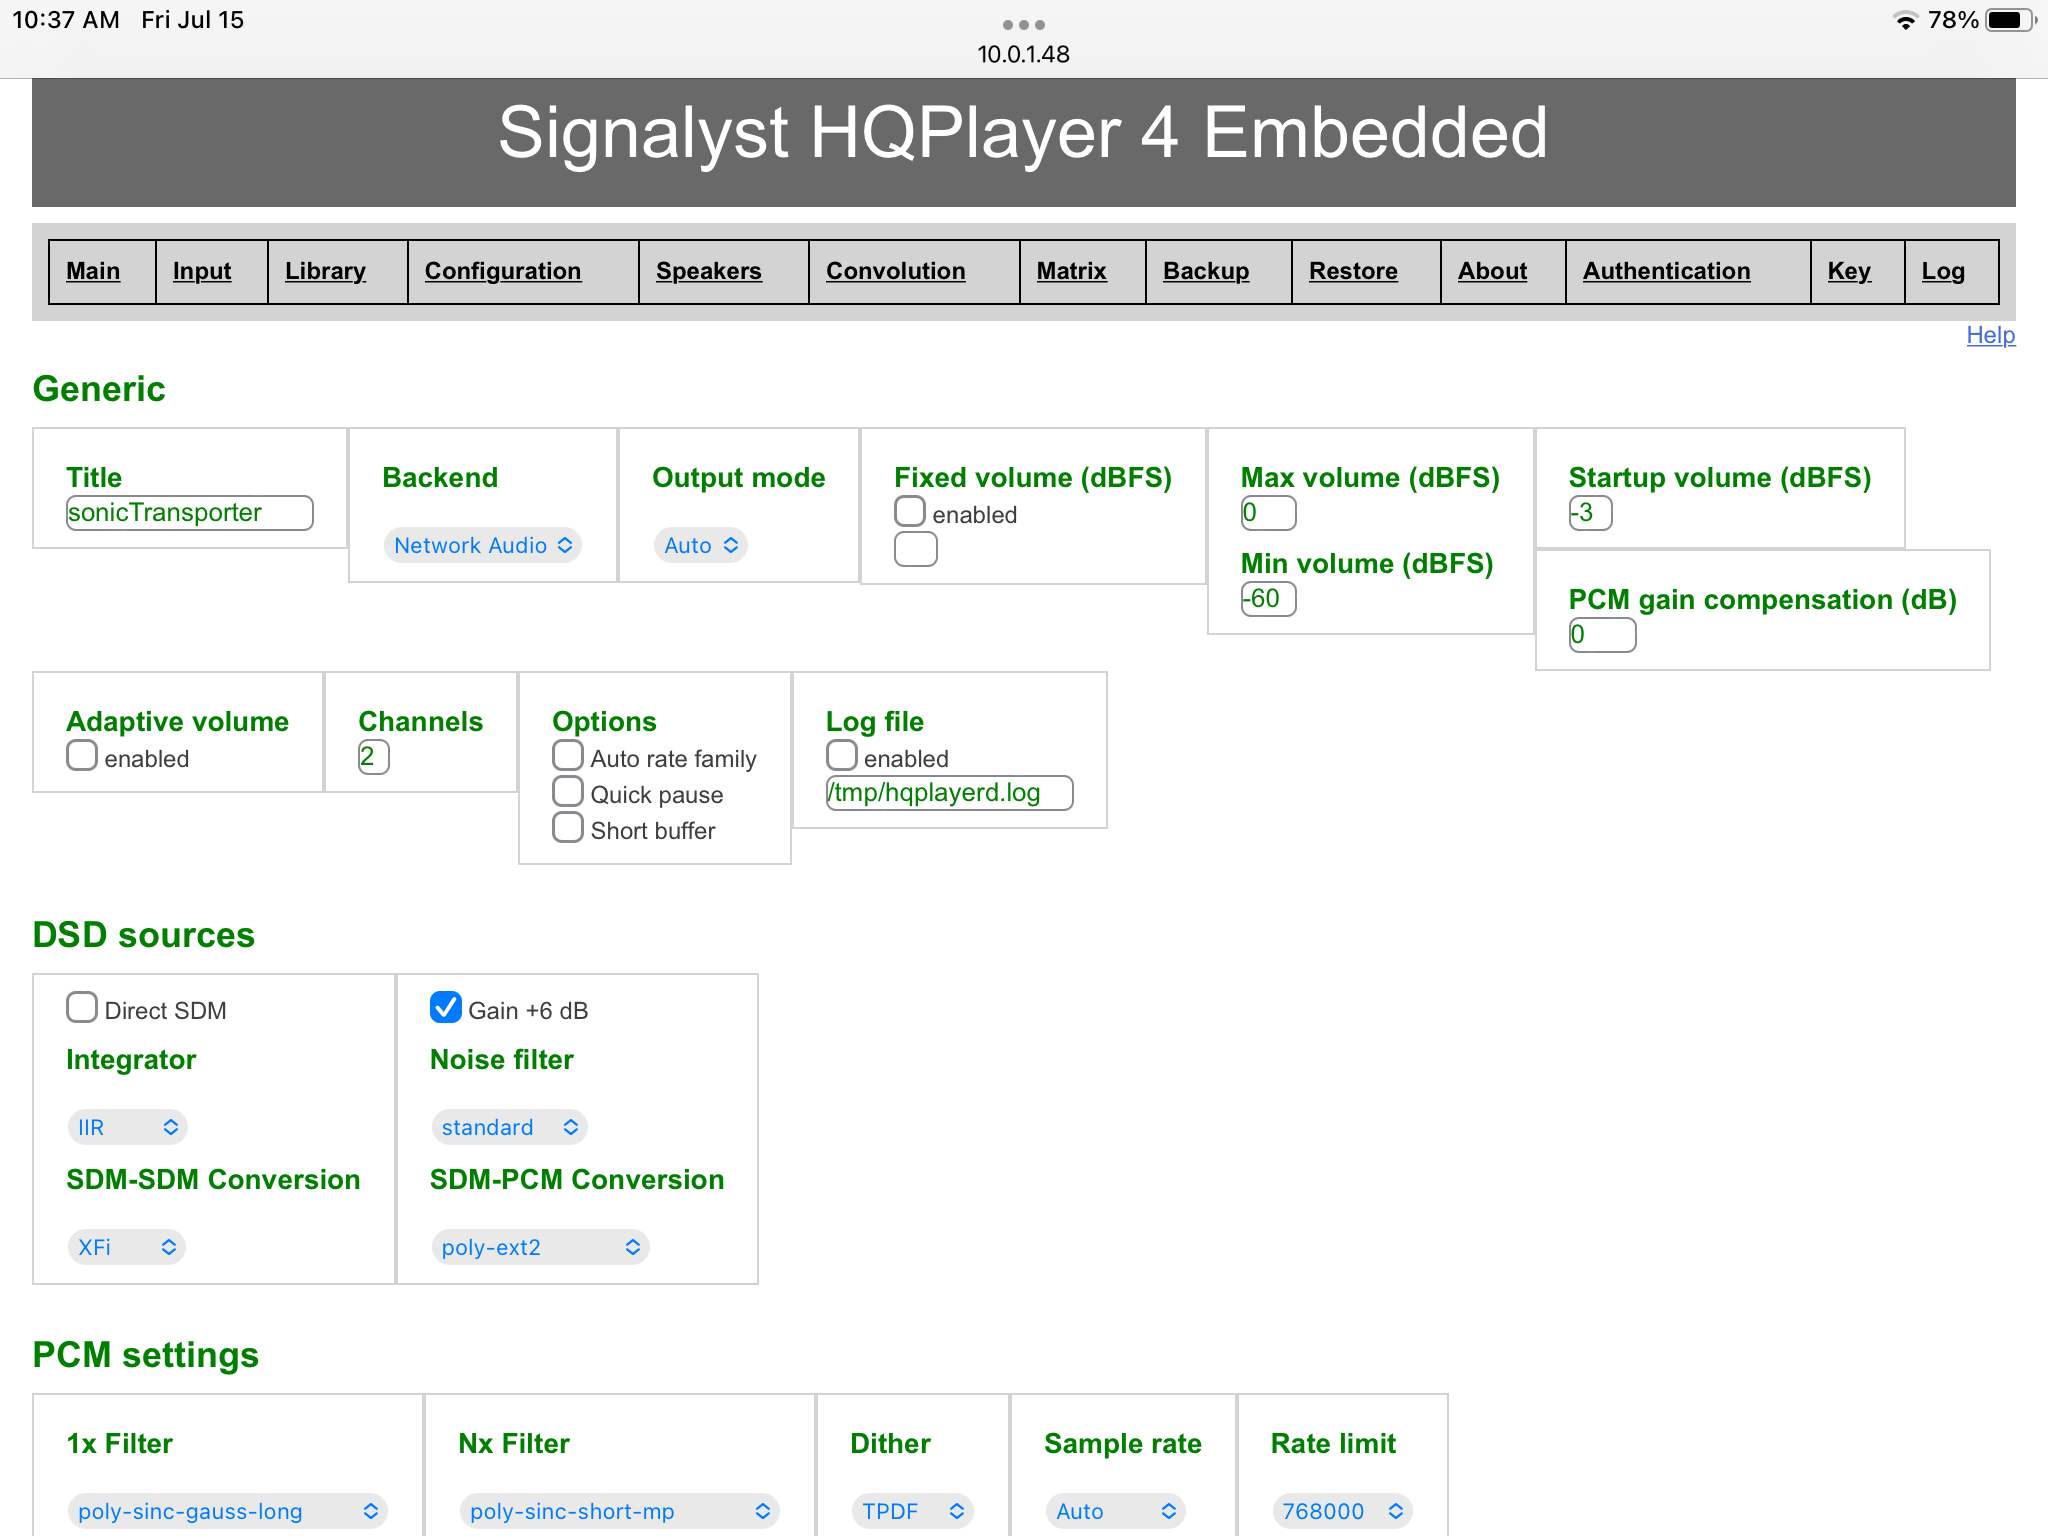Tap the Wi-Fi status icon
This screenshot has width=2048, height=1536.
1905,20
